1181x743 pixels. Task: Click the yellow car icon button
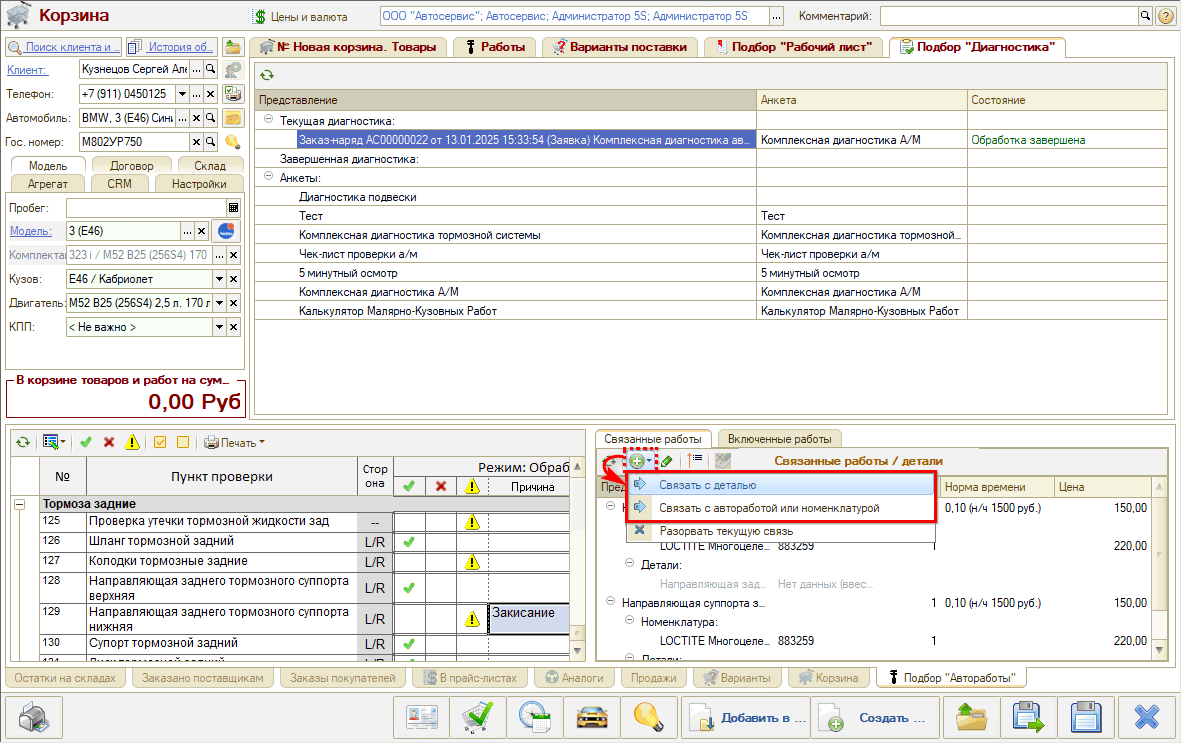593,718
